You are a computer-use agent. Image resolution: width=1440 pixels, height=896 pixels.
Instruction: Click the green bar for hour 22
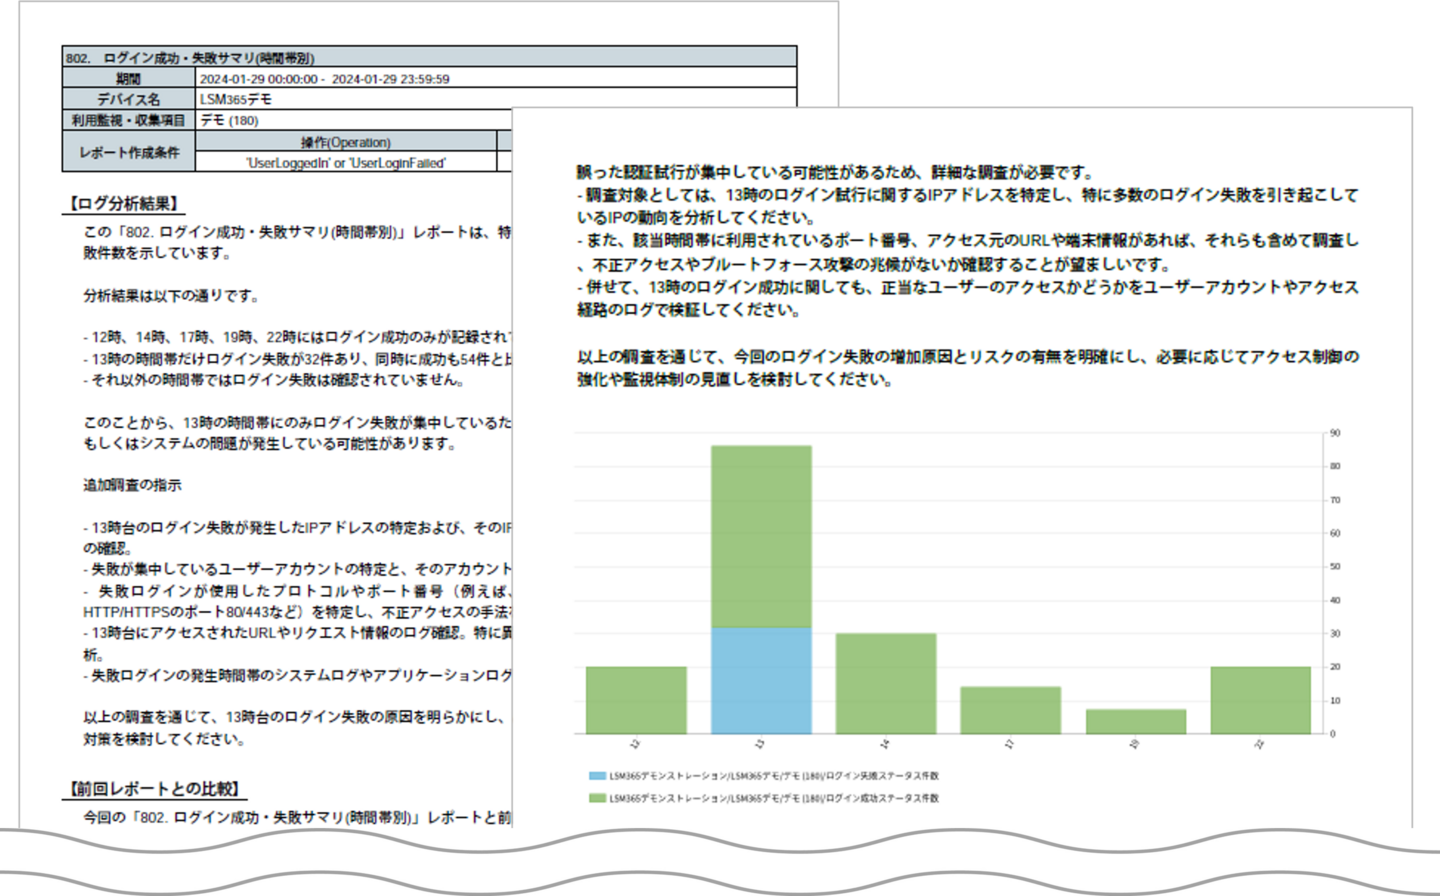1260,700
